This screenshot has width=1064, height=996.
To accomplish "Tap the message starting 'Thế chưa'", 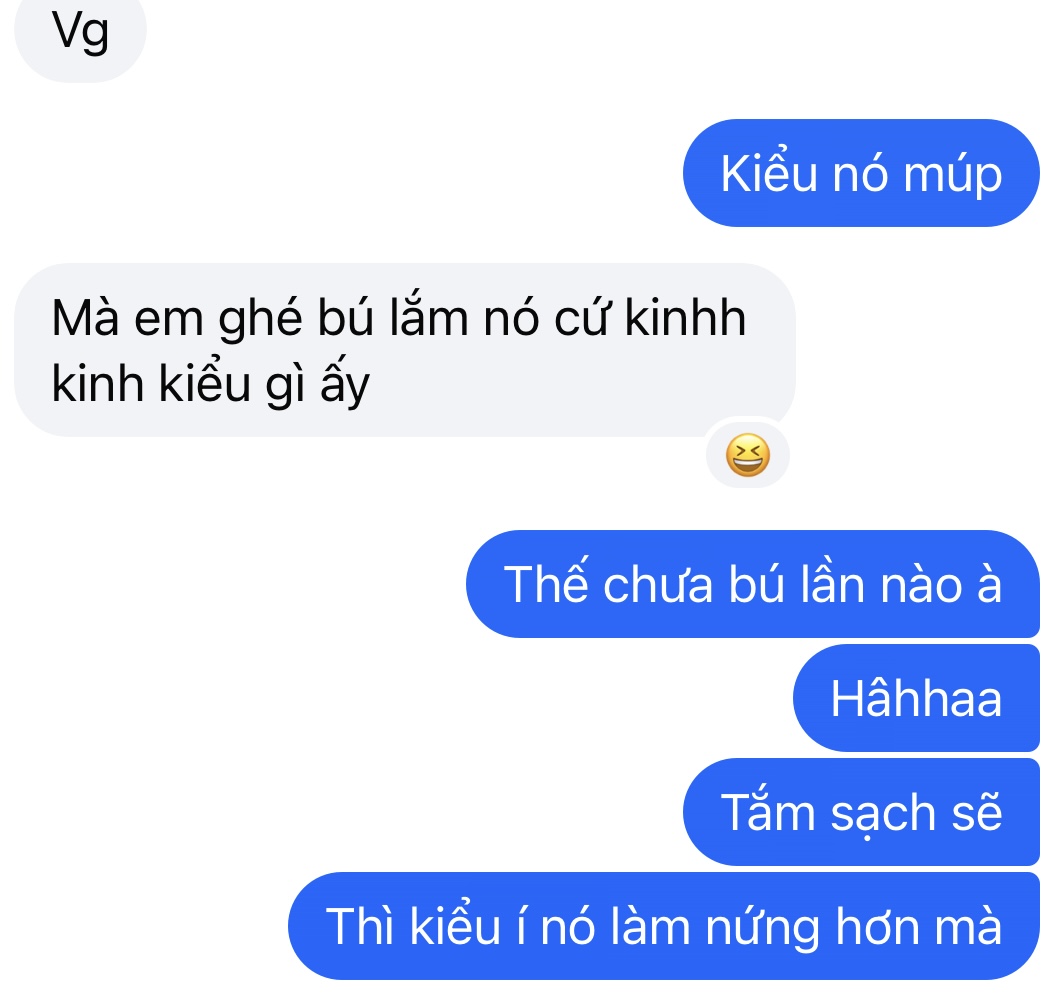I will [753, 584].
